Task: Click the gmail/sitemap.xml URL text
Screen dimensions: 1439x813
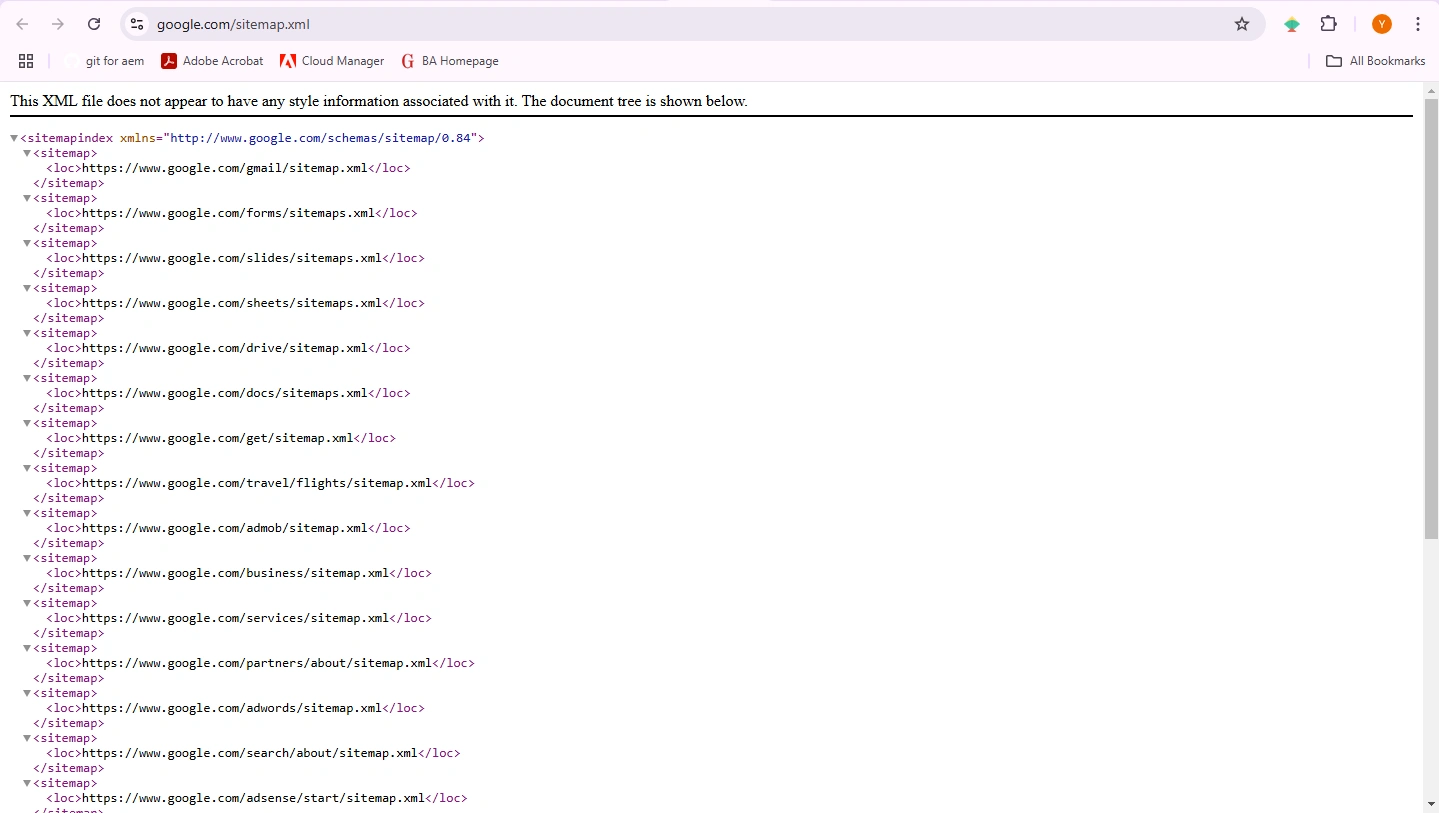Action: coord(225,168)
